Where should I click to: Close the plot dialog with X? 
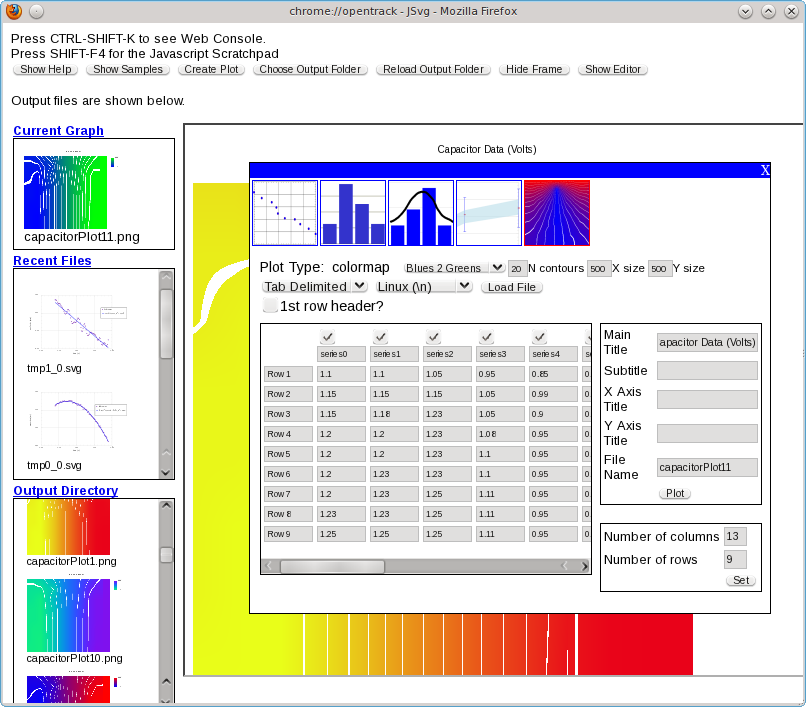point(765,170)
